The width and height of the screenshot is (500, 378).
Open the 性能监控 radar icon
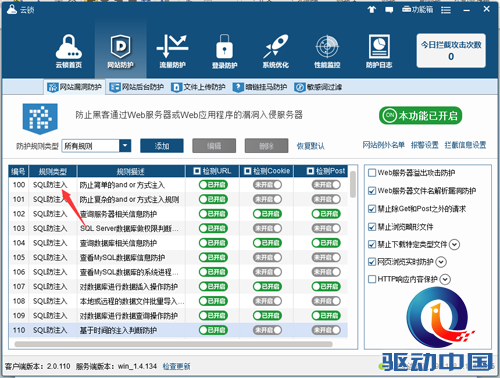tap(327, 51)
